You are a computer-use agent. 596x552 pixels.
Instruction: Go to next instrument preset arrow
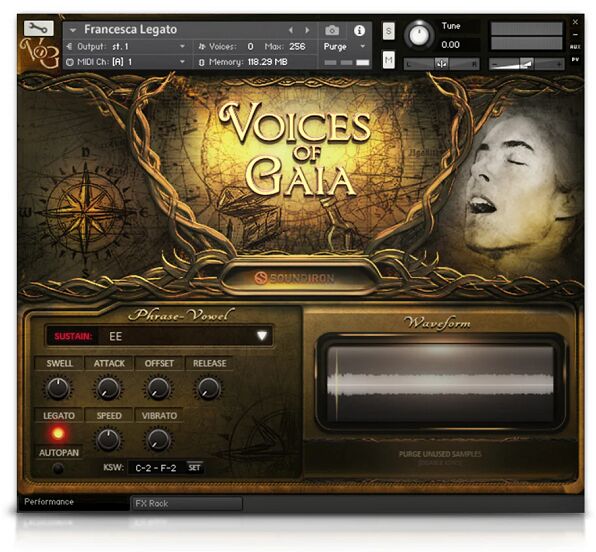(x=307, y=30)
